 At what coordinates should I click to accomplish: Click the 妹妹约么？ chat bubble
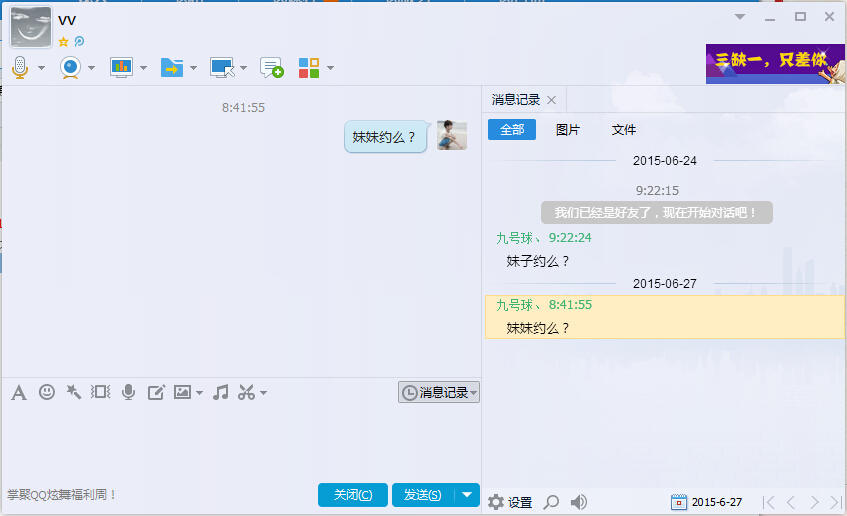pos(384,137)
